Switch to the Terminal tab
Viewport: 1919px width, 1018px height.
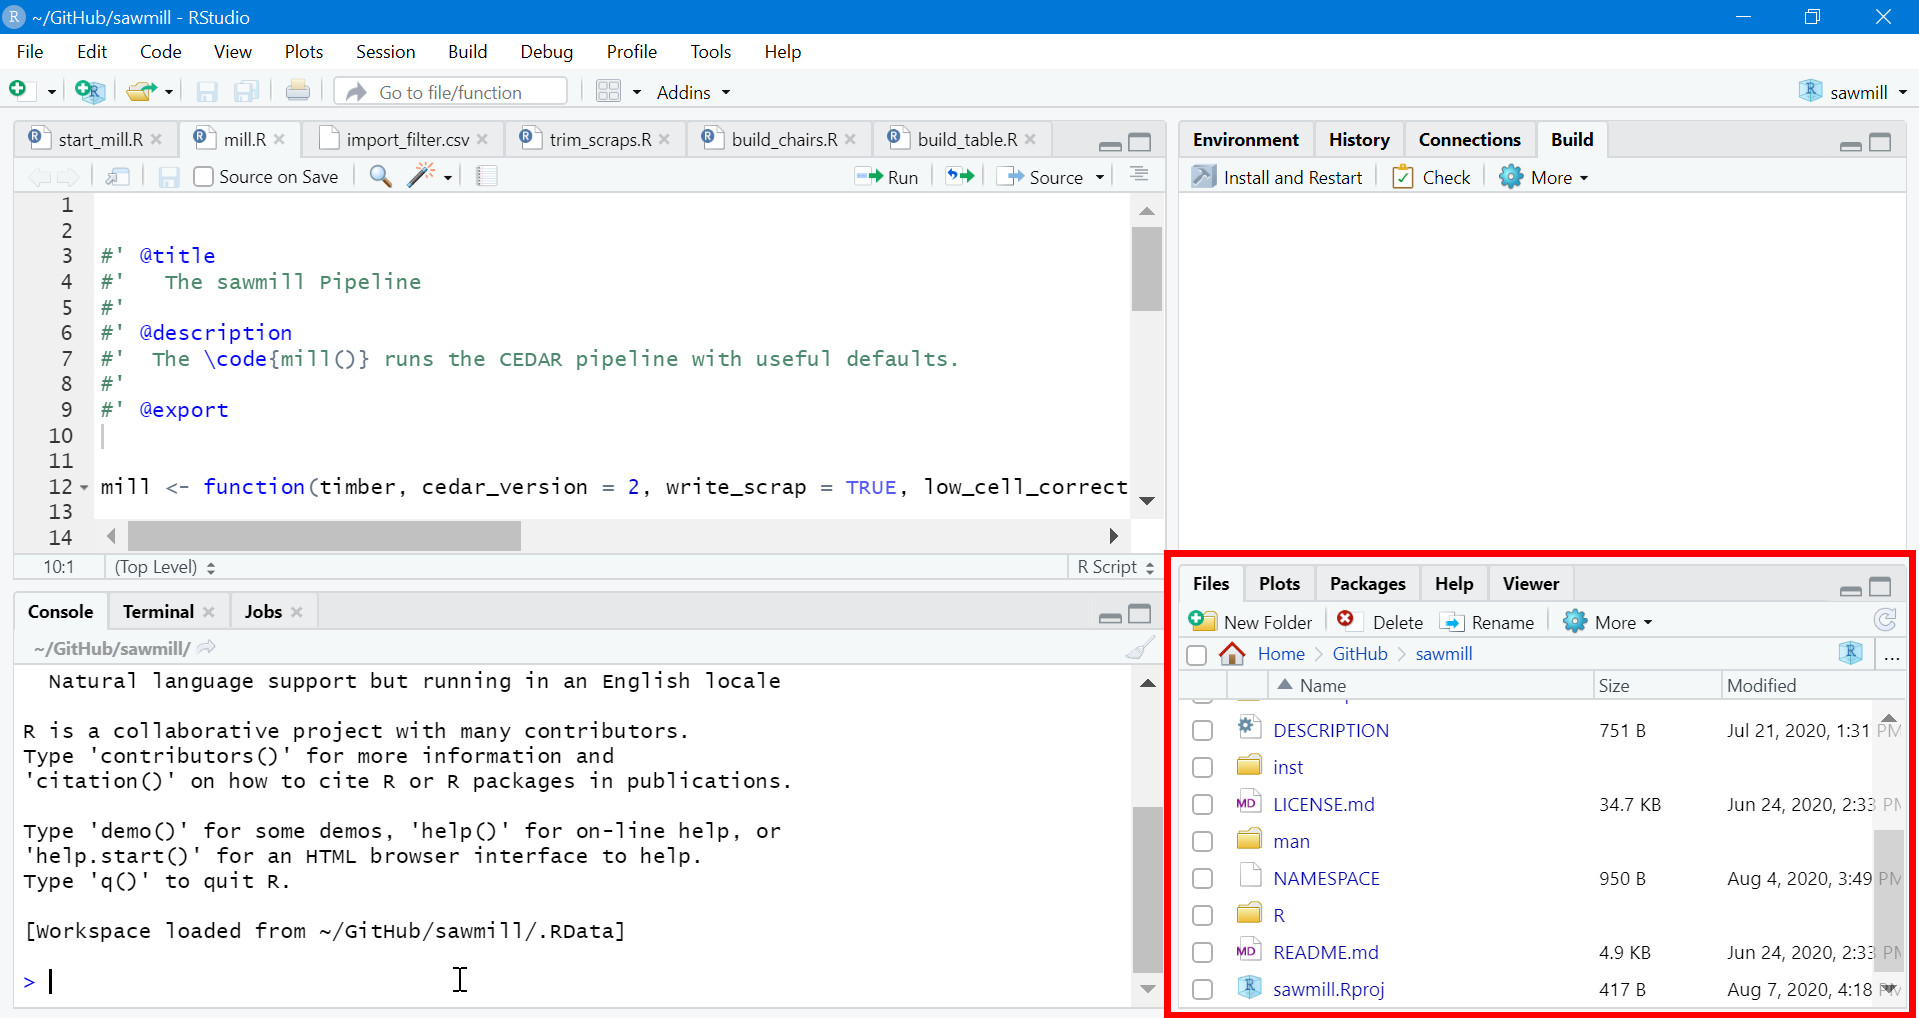point(158,612)
